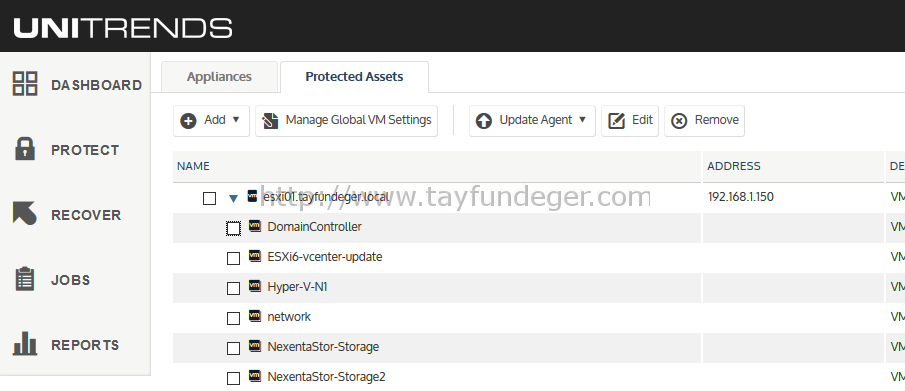Image resolution: width=905 pixels, height=391 pixels.
Task: Click the Remove button
Action: click(x=704, y=121)
